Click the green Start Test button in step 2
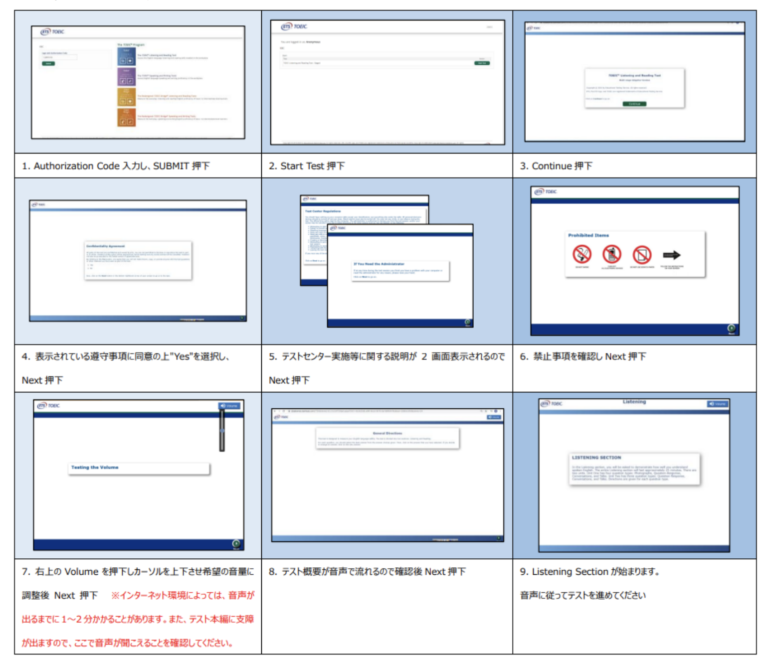 pyautogui.click(x=482, y=63)
